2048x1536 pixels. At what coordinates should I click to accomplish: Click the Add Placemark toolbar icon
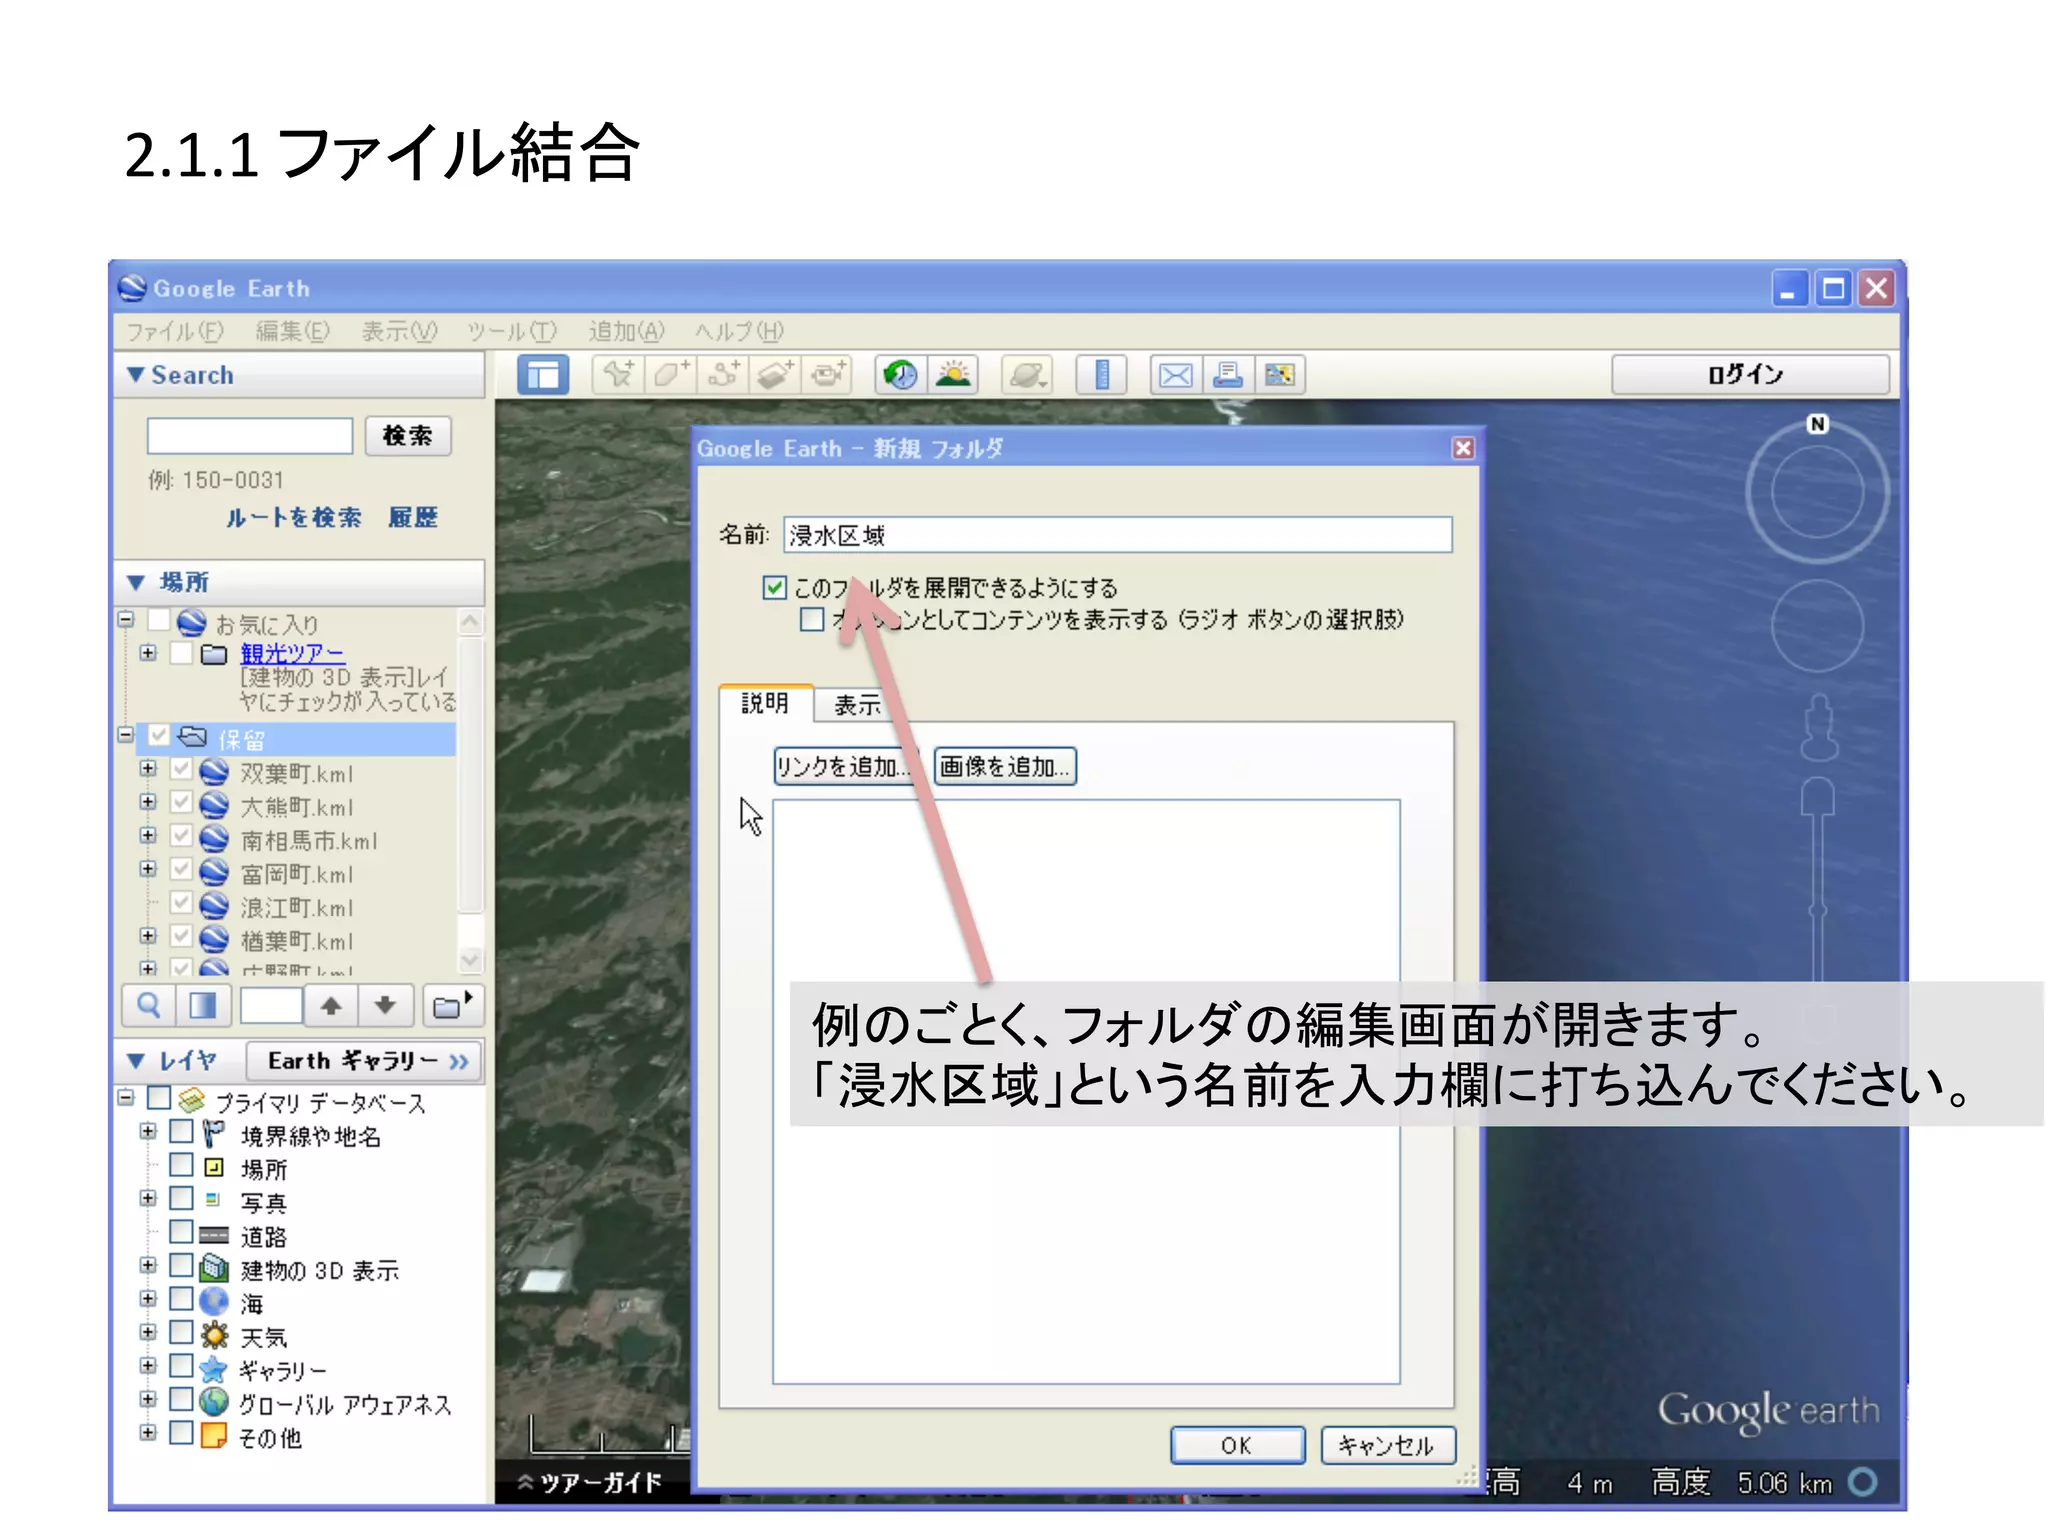tap(619, 376)
